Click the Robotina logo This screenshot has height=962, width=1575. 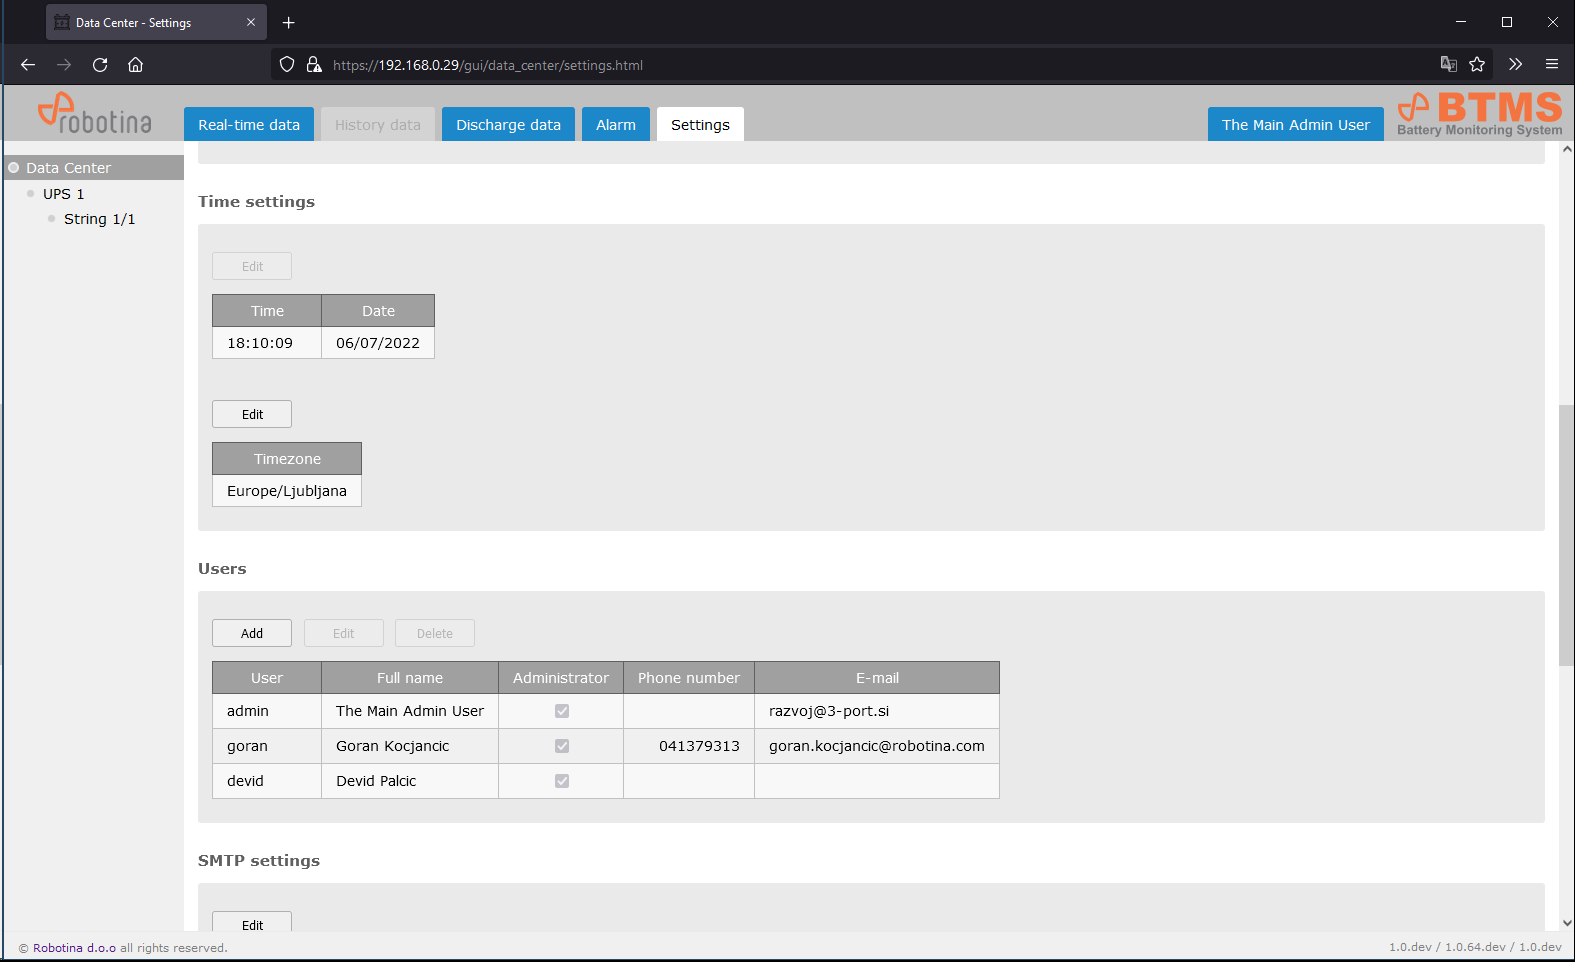95,113
